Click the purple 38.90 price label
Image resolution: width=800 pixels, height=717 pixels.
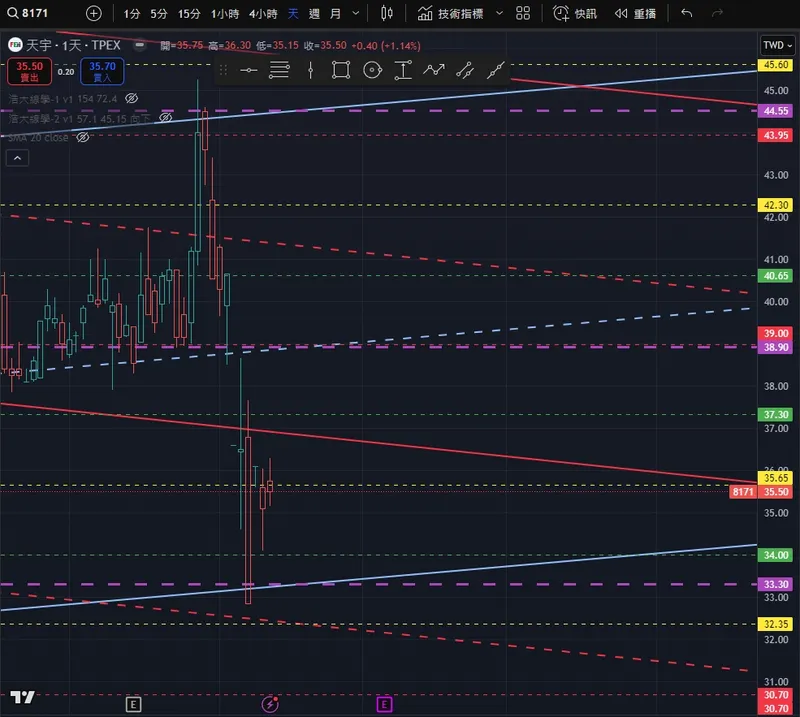pos(776,347)
